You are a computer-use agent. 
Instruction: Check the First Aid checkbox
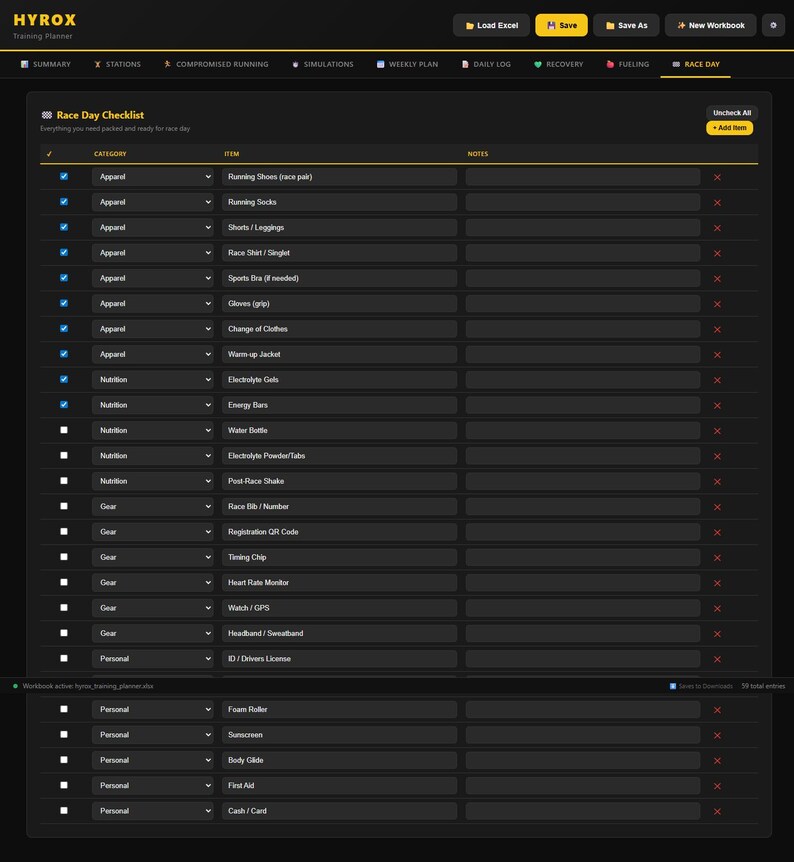point(64,785)
